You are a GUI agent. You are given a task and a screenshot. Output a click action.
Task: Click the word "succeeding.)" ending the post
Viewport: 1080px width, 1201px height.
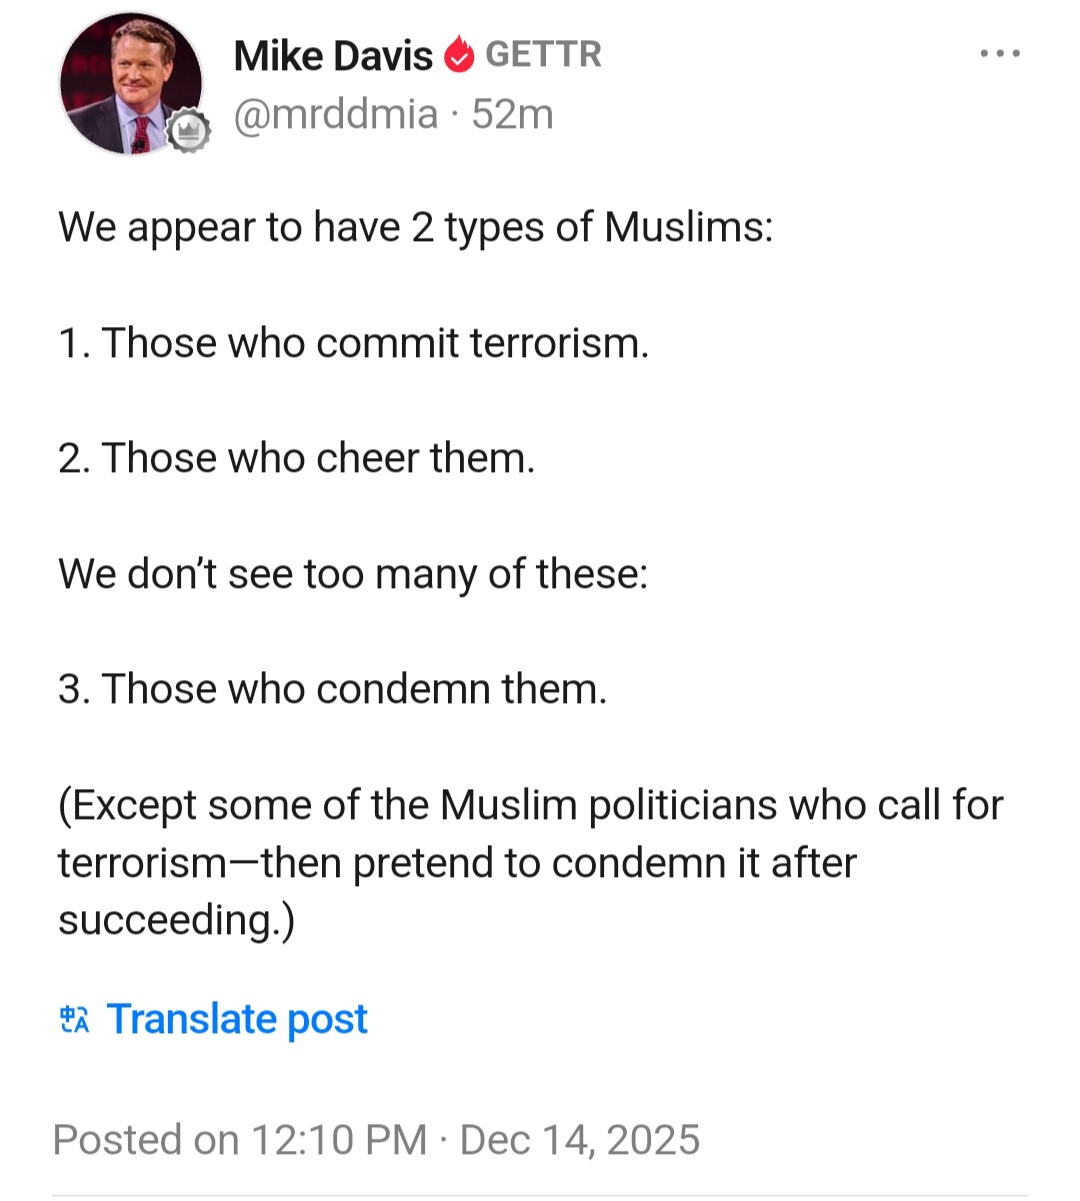click(x=176, y=920)
